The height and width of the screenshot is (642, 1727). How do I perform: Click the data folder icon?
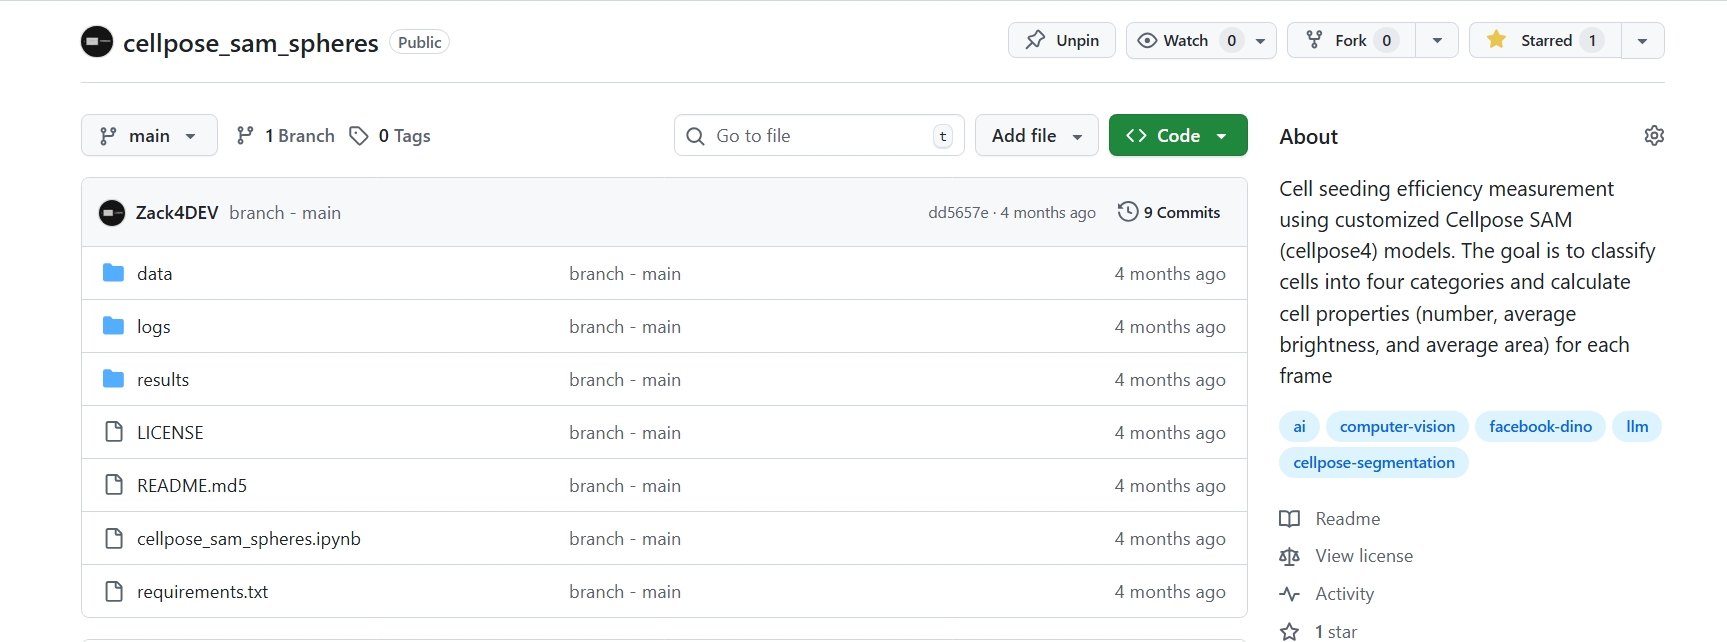(113, 273)
